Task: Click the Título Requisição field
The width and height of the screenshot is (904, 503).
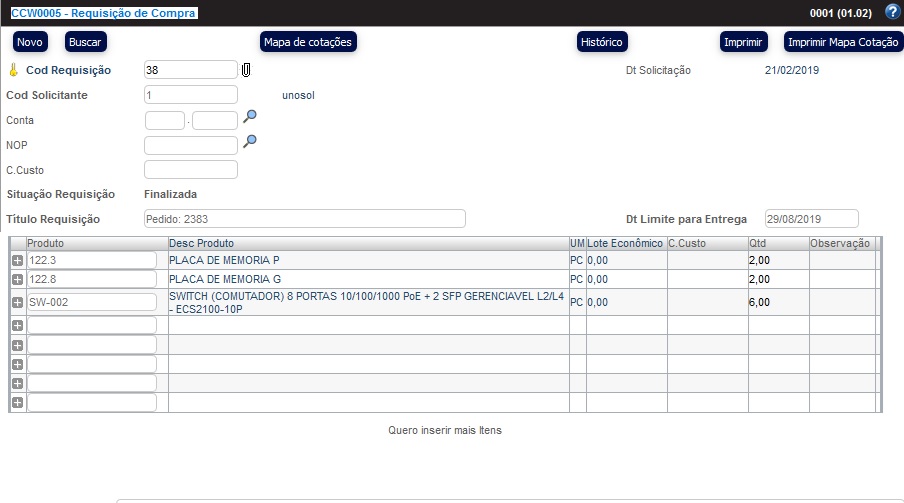Action: (304, 219)
